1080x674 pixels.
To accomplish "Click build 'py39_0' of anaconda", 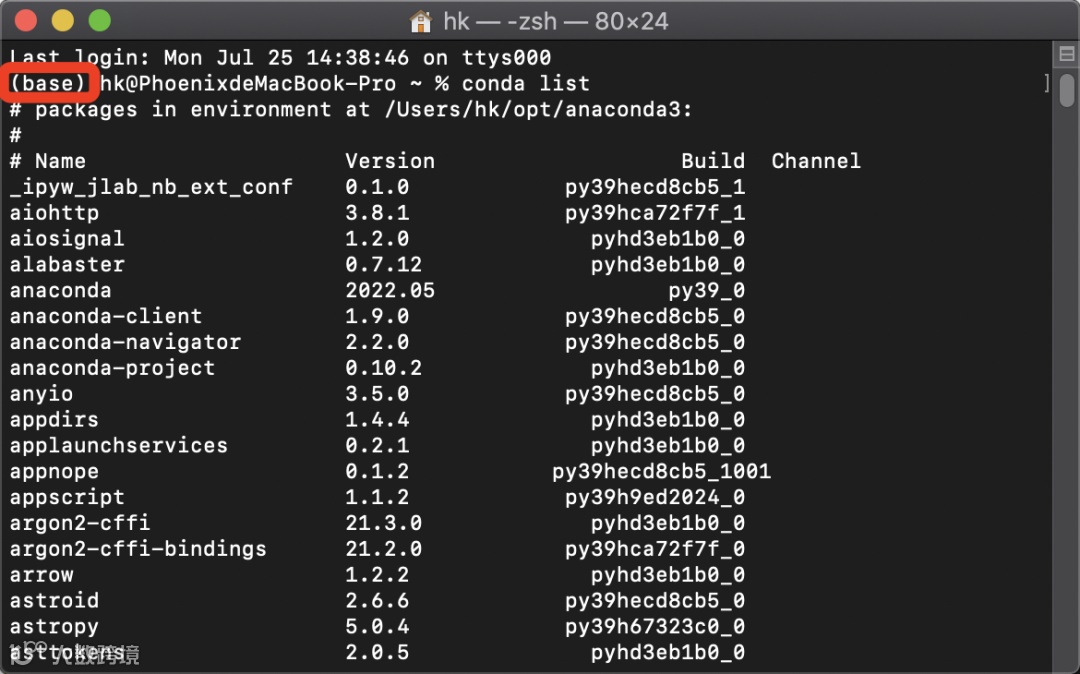I will [707, 291].
